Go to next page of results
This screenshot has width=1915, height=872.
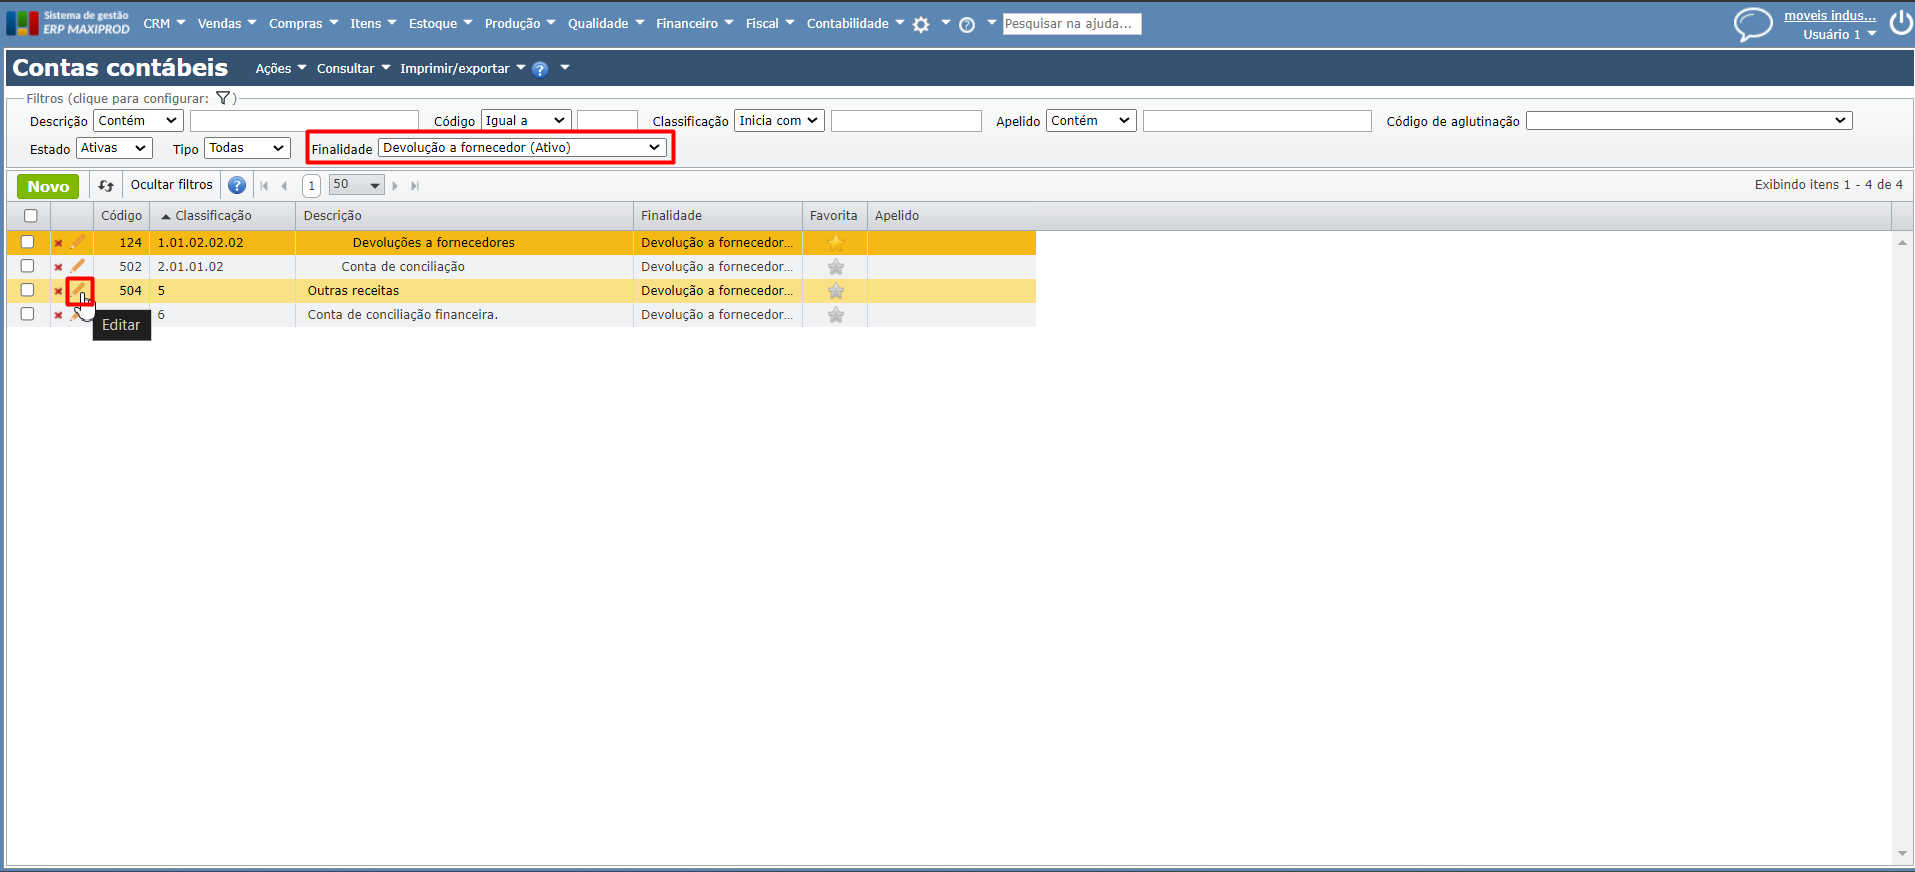[x=396, y=186]
